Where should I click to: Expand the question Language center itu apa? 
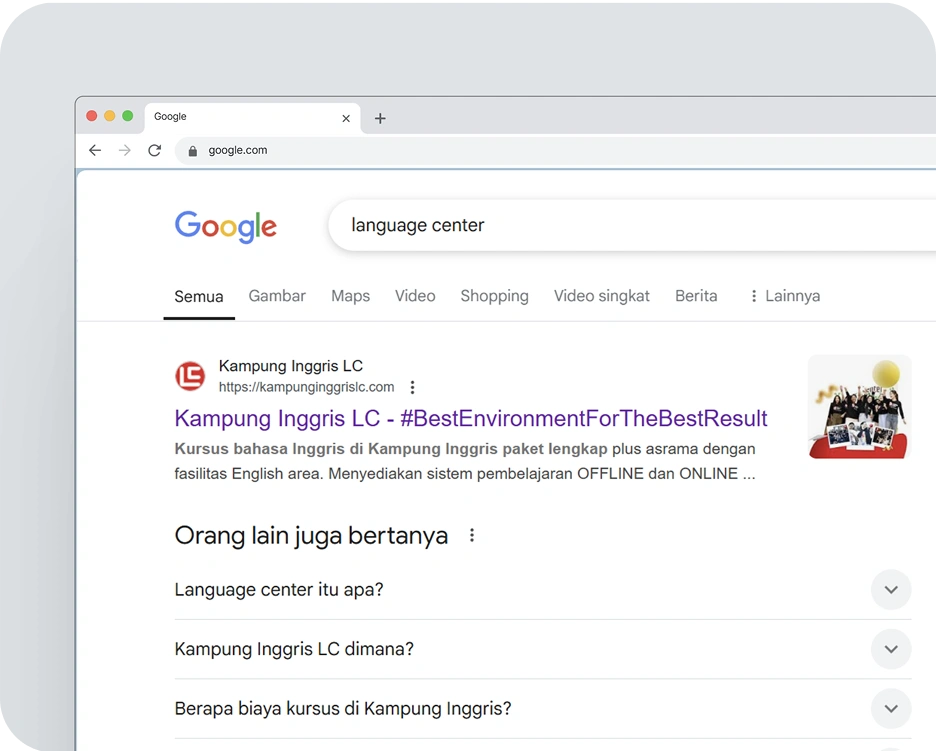click(x=889, y=590)
